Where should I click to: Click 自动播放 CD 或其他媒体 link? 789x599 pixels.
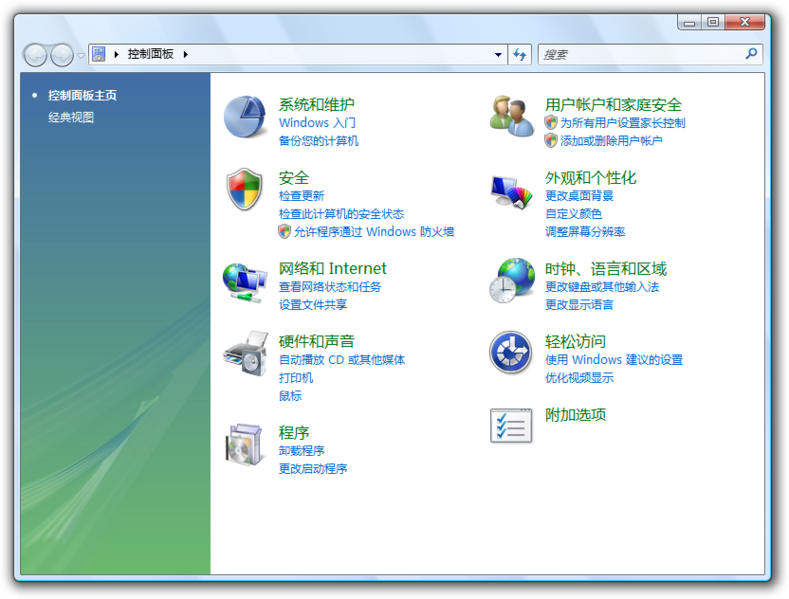[342, 359]
